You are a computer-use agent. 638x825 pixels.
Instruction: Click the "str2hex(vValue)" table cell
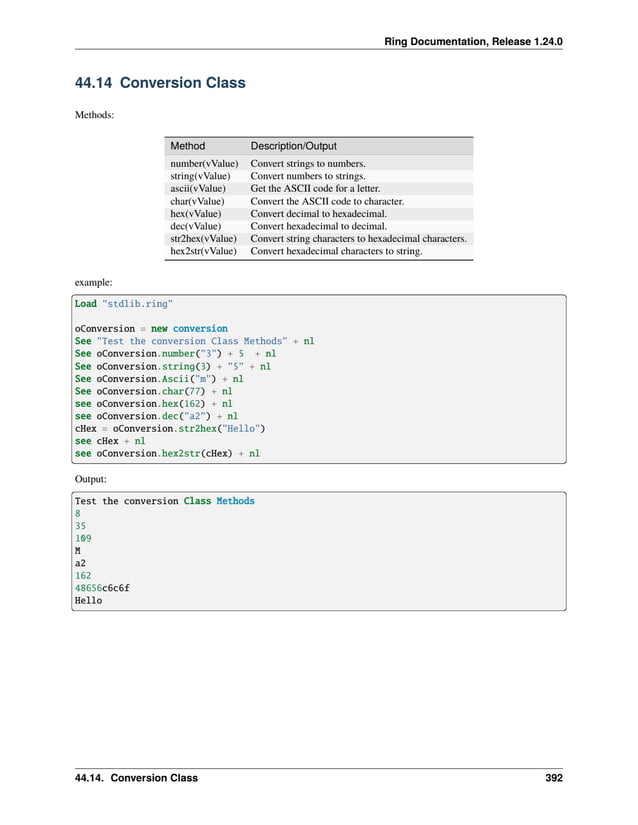[x=204, y=239]
